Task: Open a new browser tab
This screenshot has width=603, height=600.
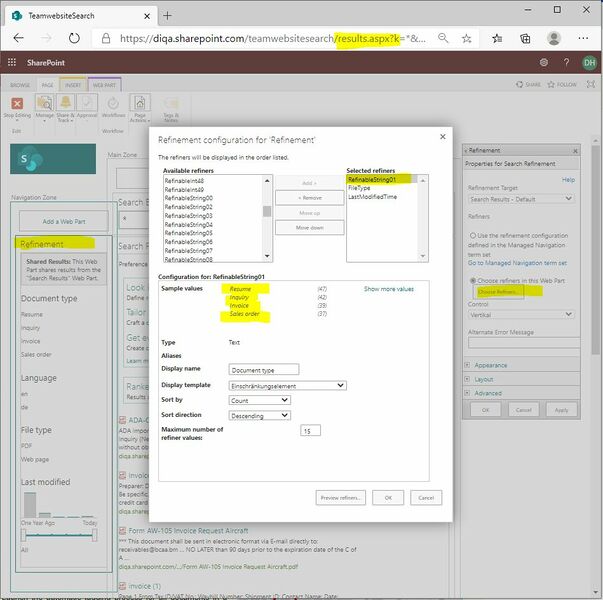Action: [x=167, y=16]
